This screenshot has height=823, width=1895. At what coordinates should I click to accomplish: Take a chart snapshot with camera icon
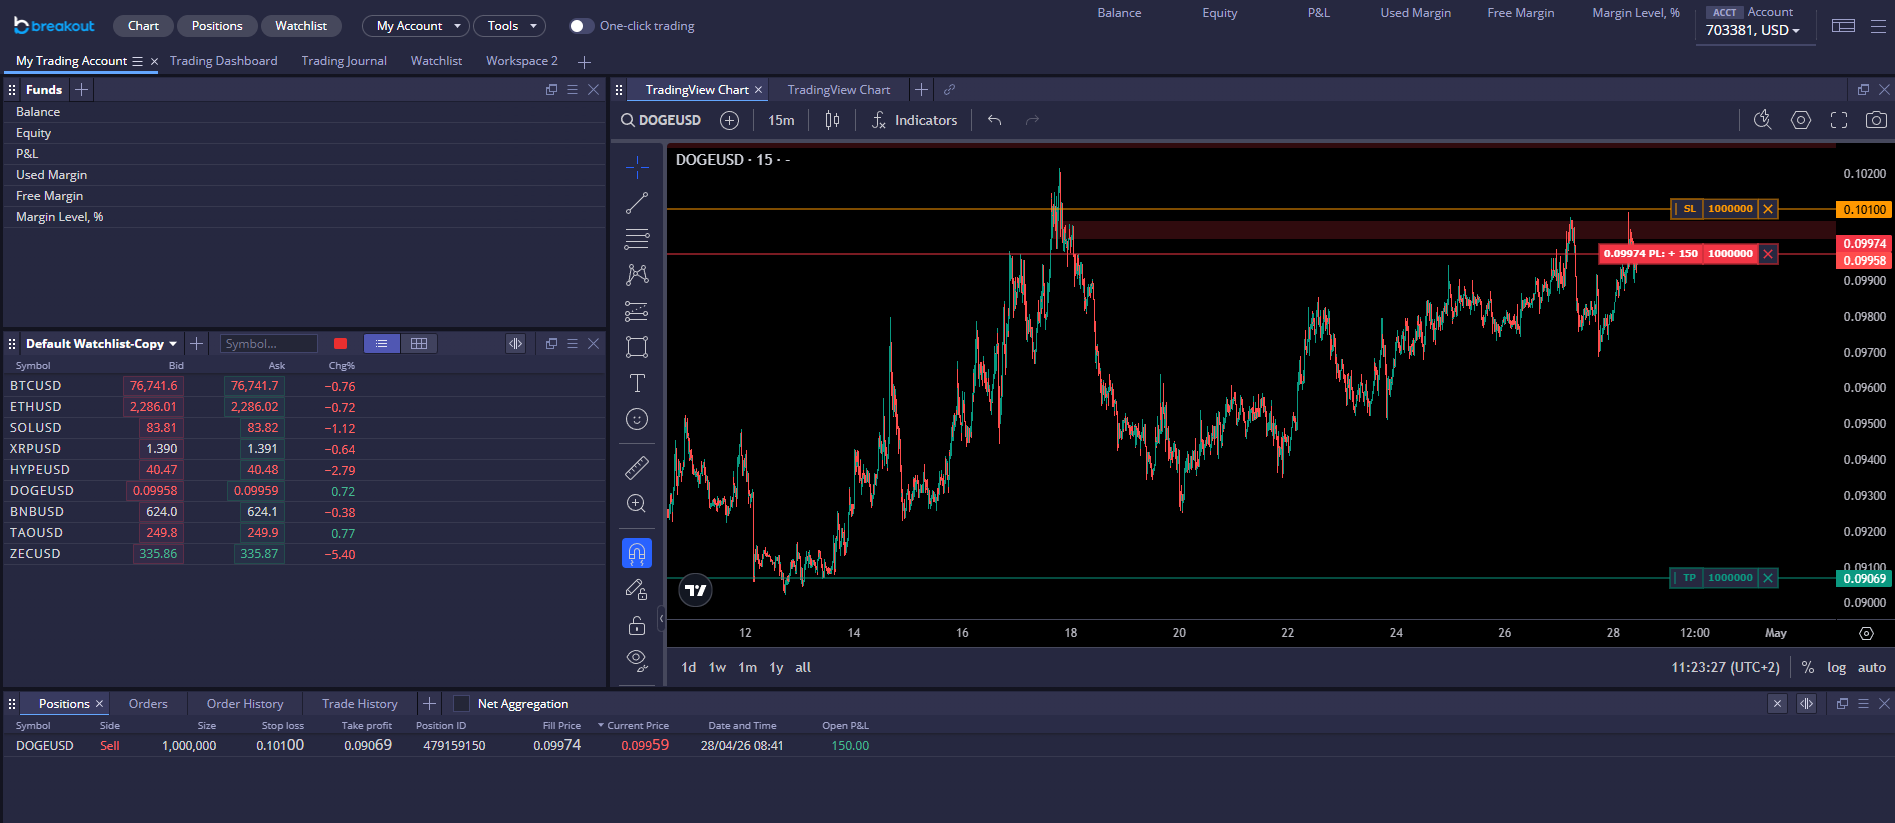click(1876, 120)
